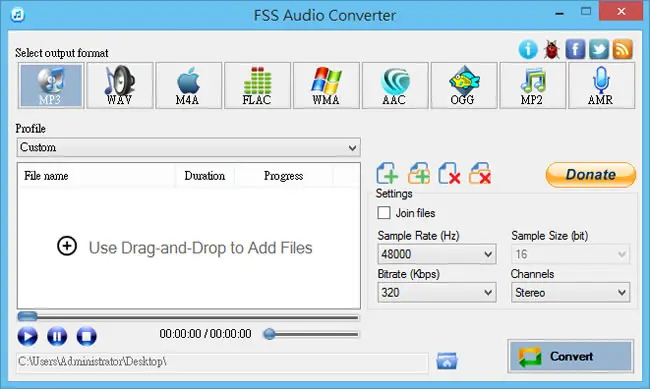The width and height of the screenshot is (650, 389).
Task: Open the Bitrate 320 dropdown
Action: (x=437, y=292)
